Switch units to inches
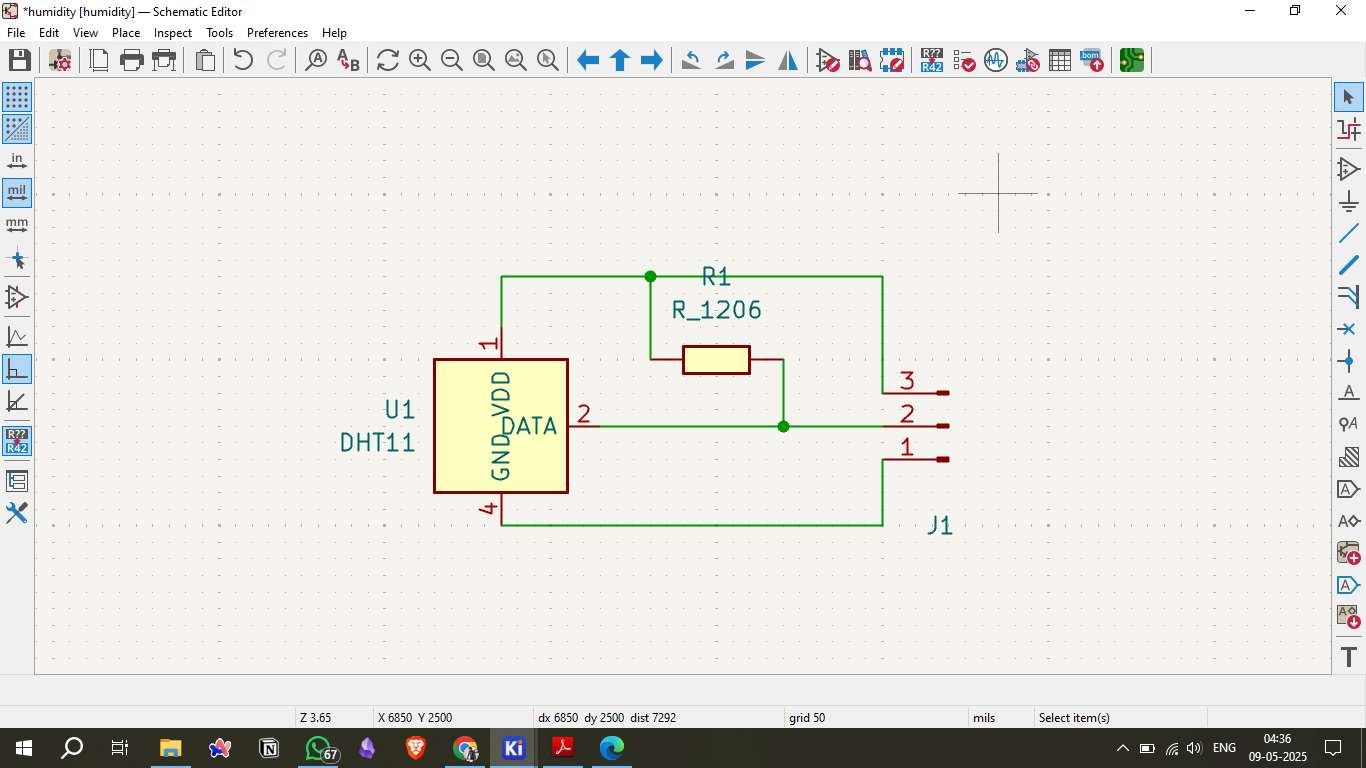 click(17, 161)
